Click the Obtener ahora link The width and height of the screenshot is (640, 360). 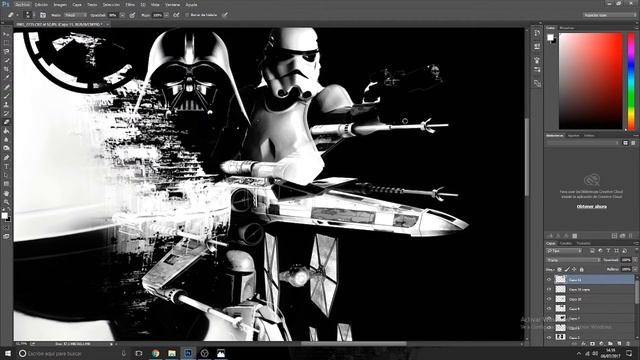[x=591, y=207]
